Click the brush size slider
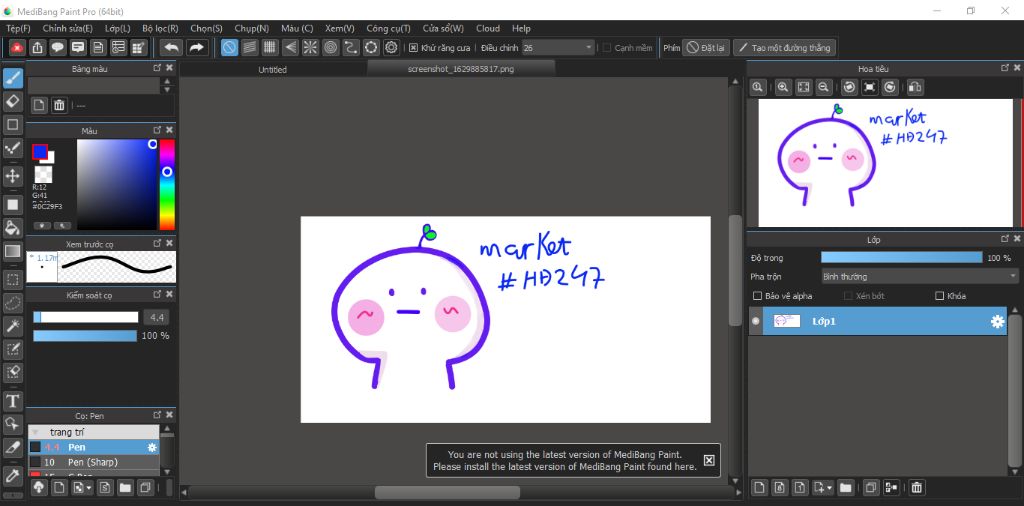The height and width of the screenshot is (506, 1024). pos(86,317)
